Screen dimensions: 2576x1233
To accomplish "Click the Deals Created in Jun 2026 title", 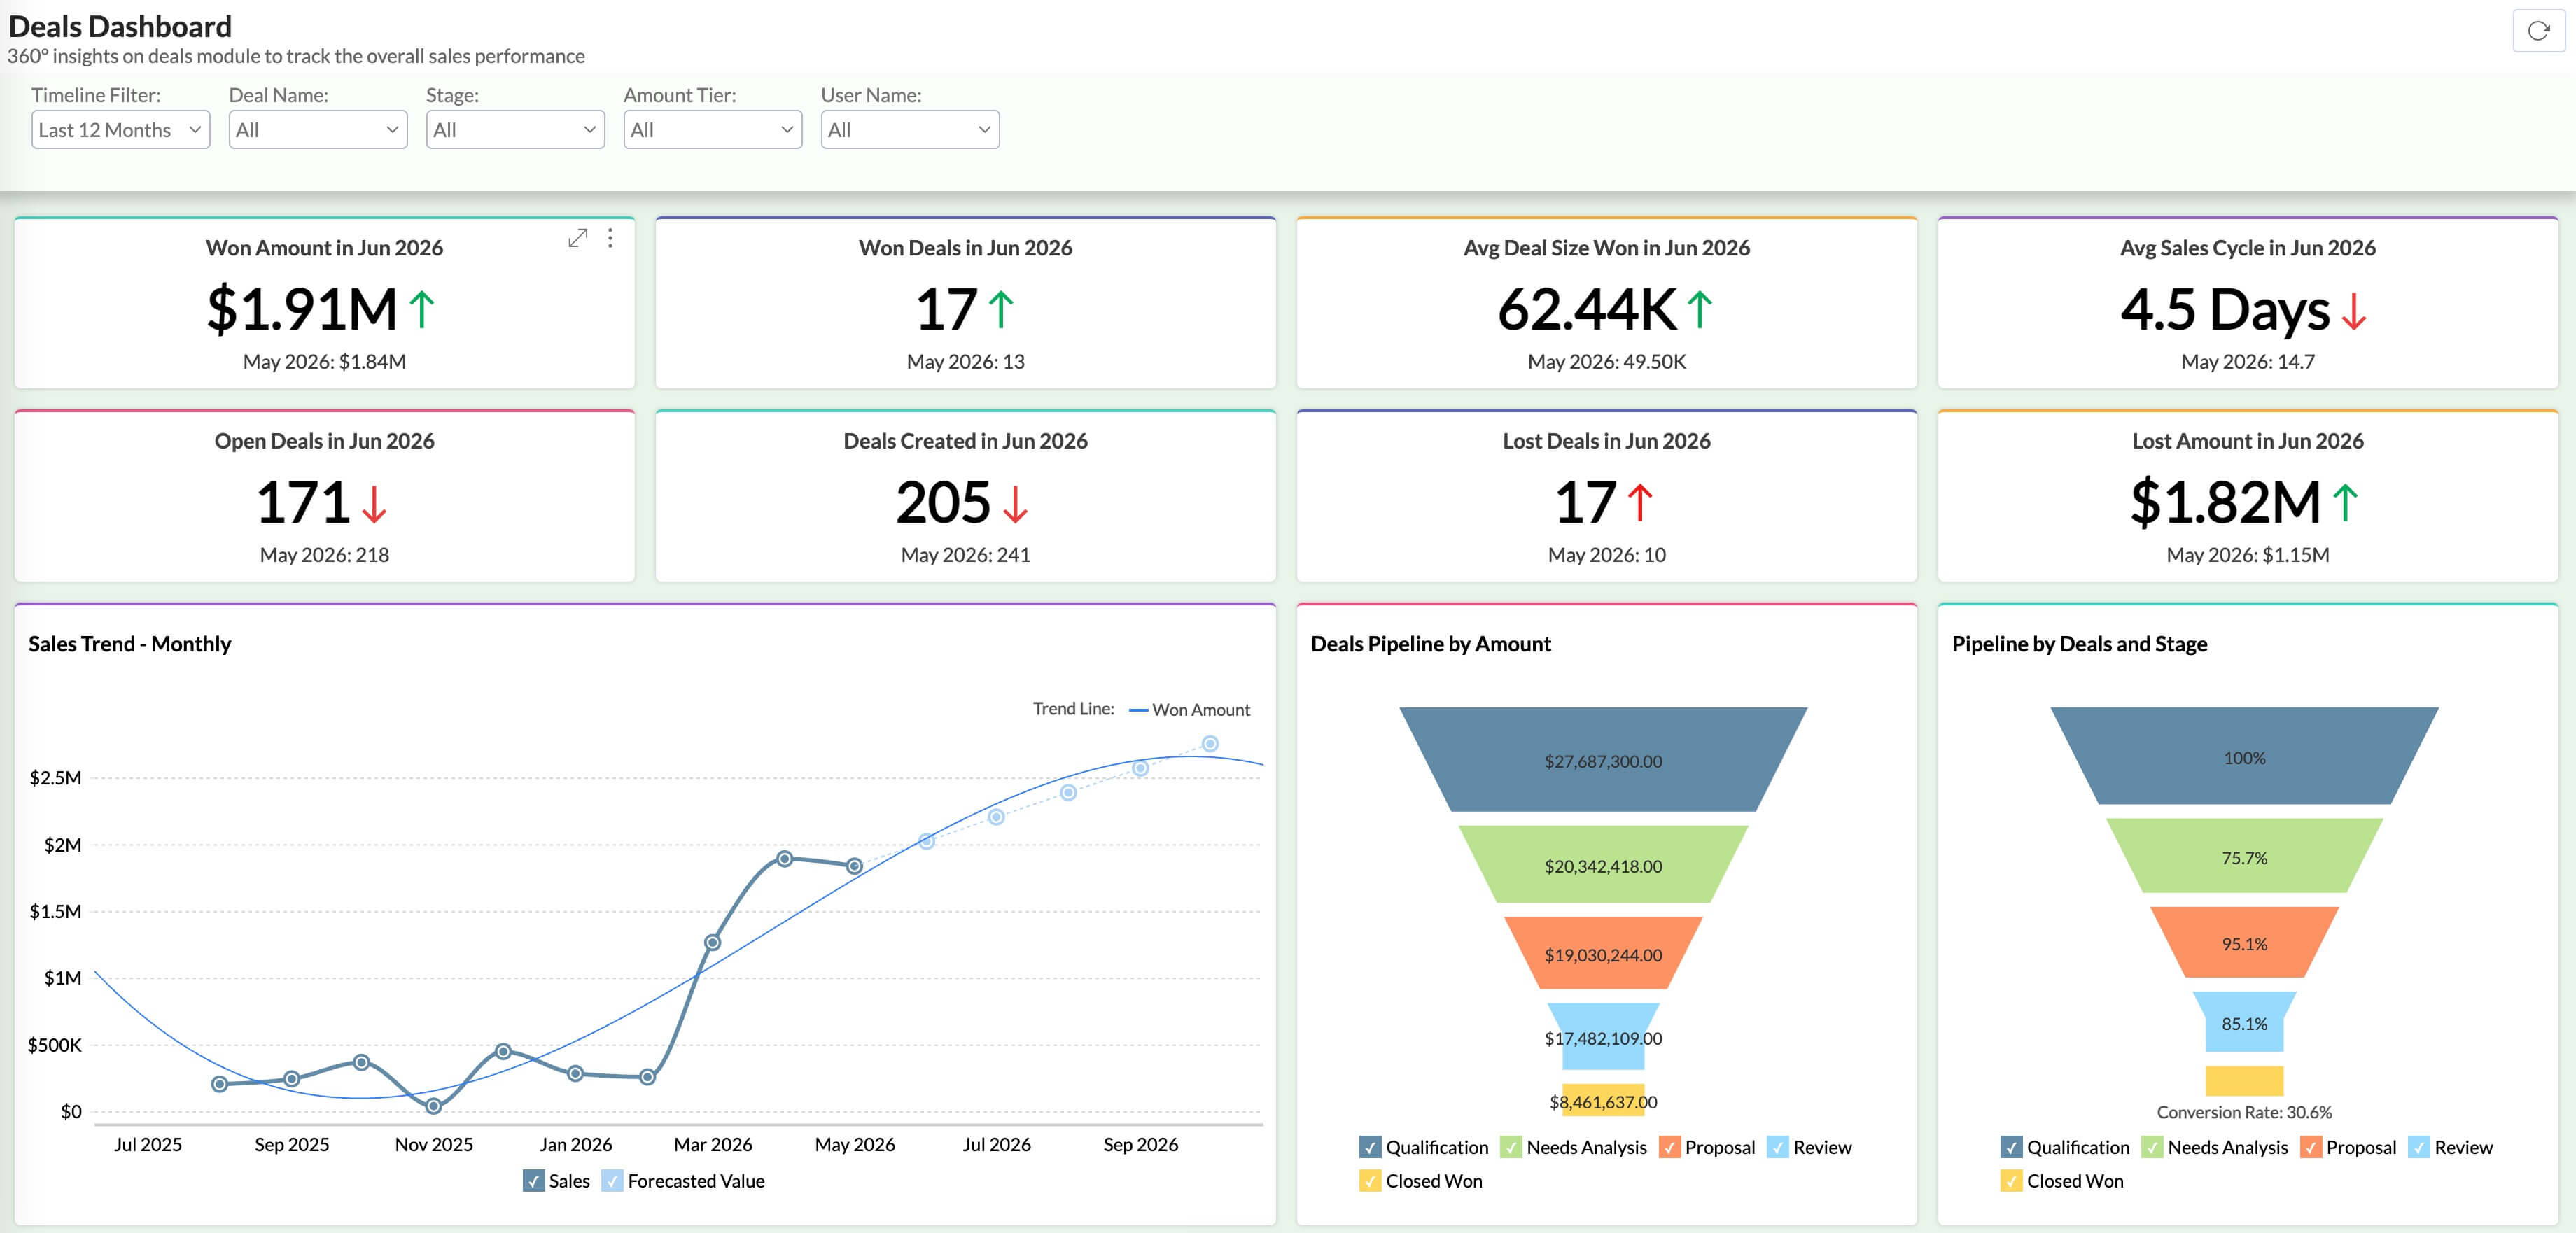I will (x=965, y=441).
